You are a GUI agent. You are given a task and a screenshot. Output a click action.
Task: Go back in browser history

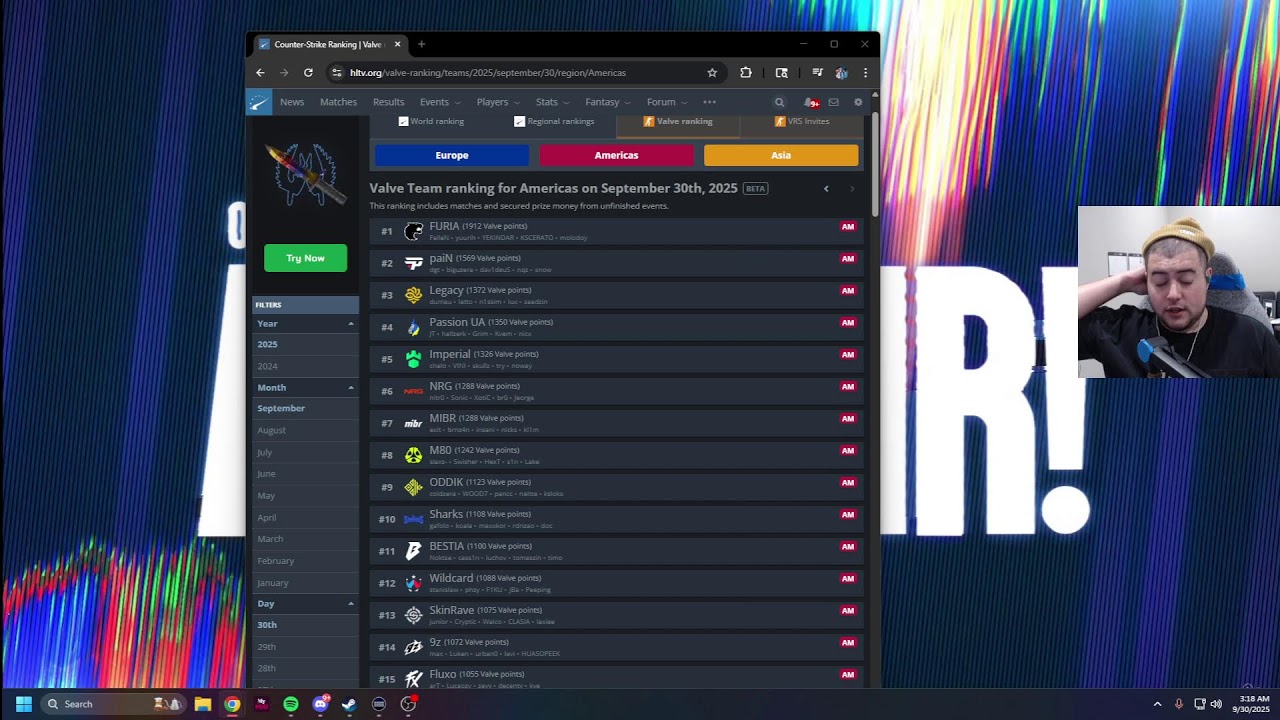[260, 73]
